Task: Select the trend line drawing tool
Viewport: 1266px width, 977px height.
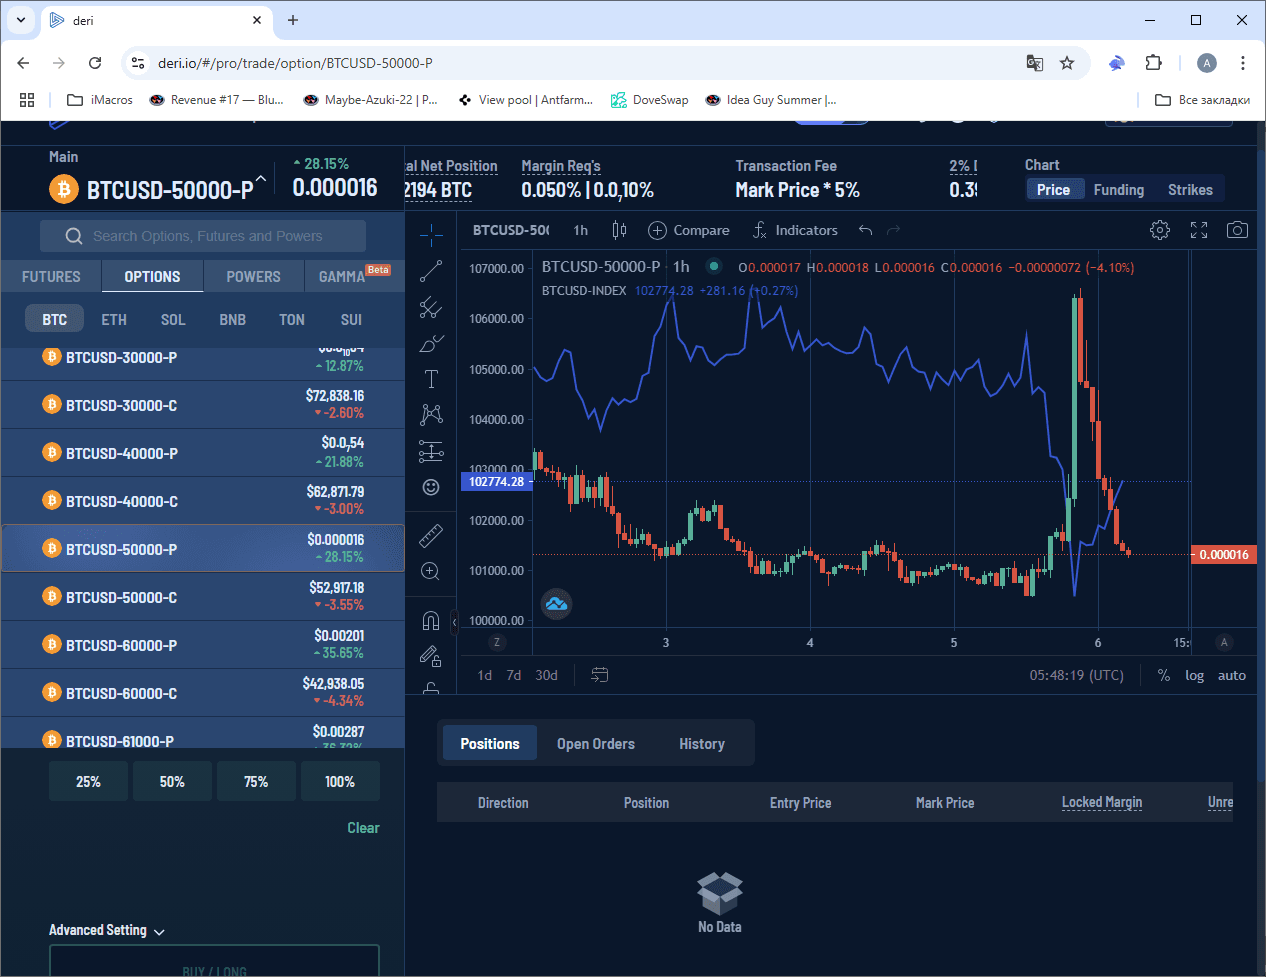Action: tap(431, 271)
